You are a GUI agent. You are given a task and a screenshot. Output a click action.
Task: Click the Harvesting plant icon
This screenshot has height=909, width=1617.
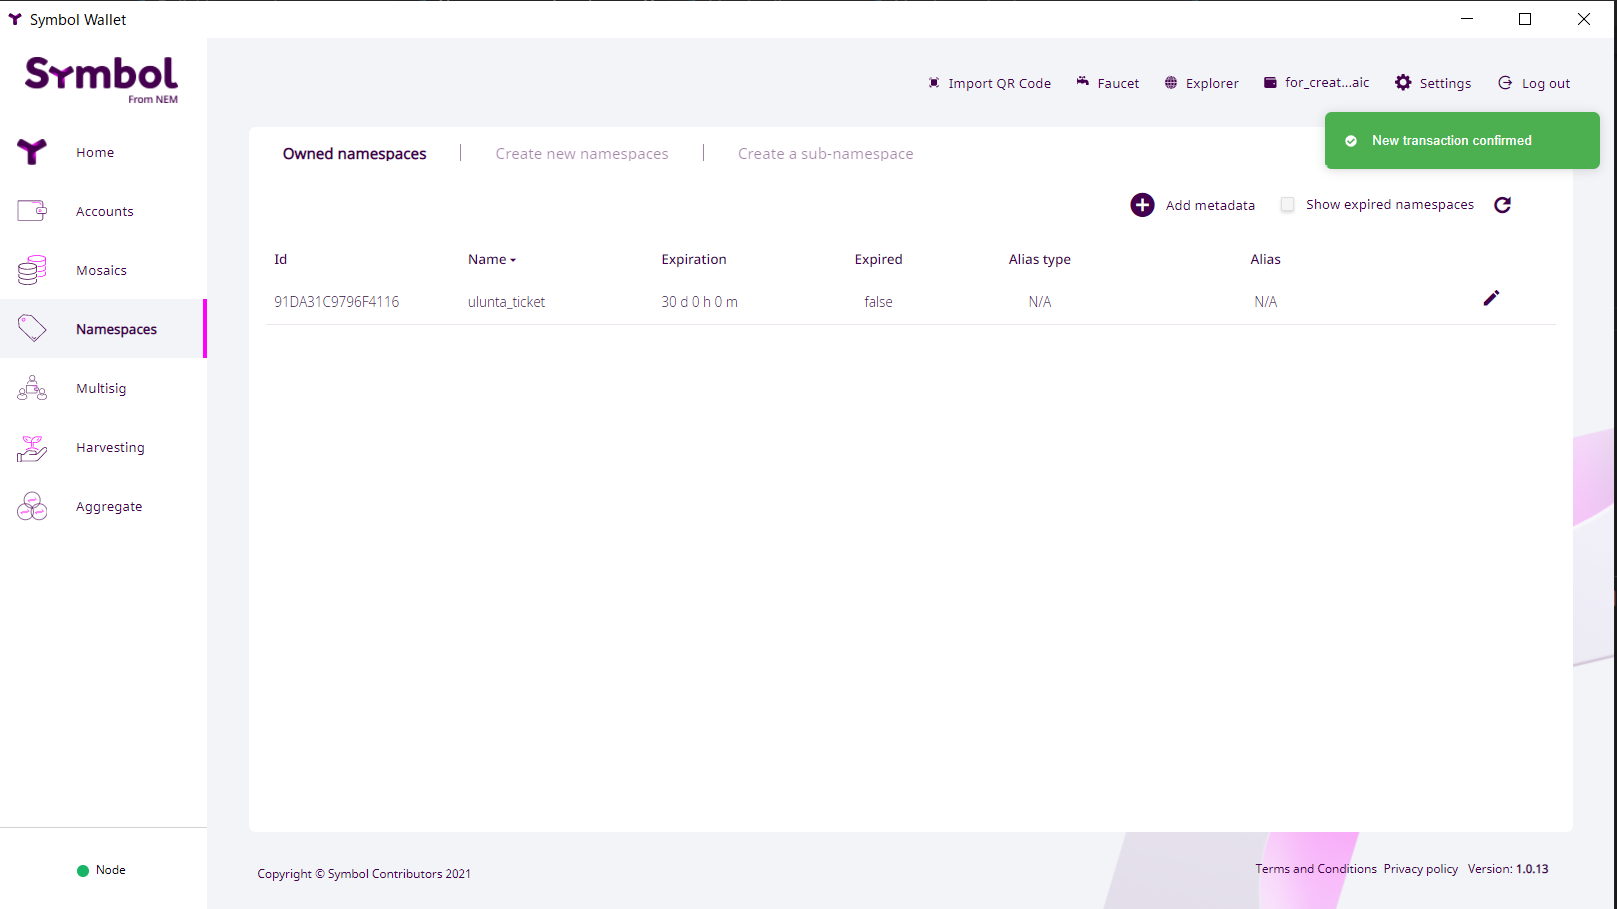32,448
